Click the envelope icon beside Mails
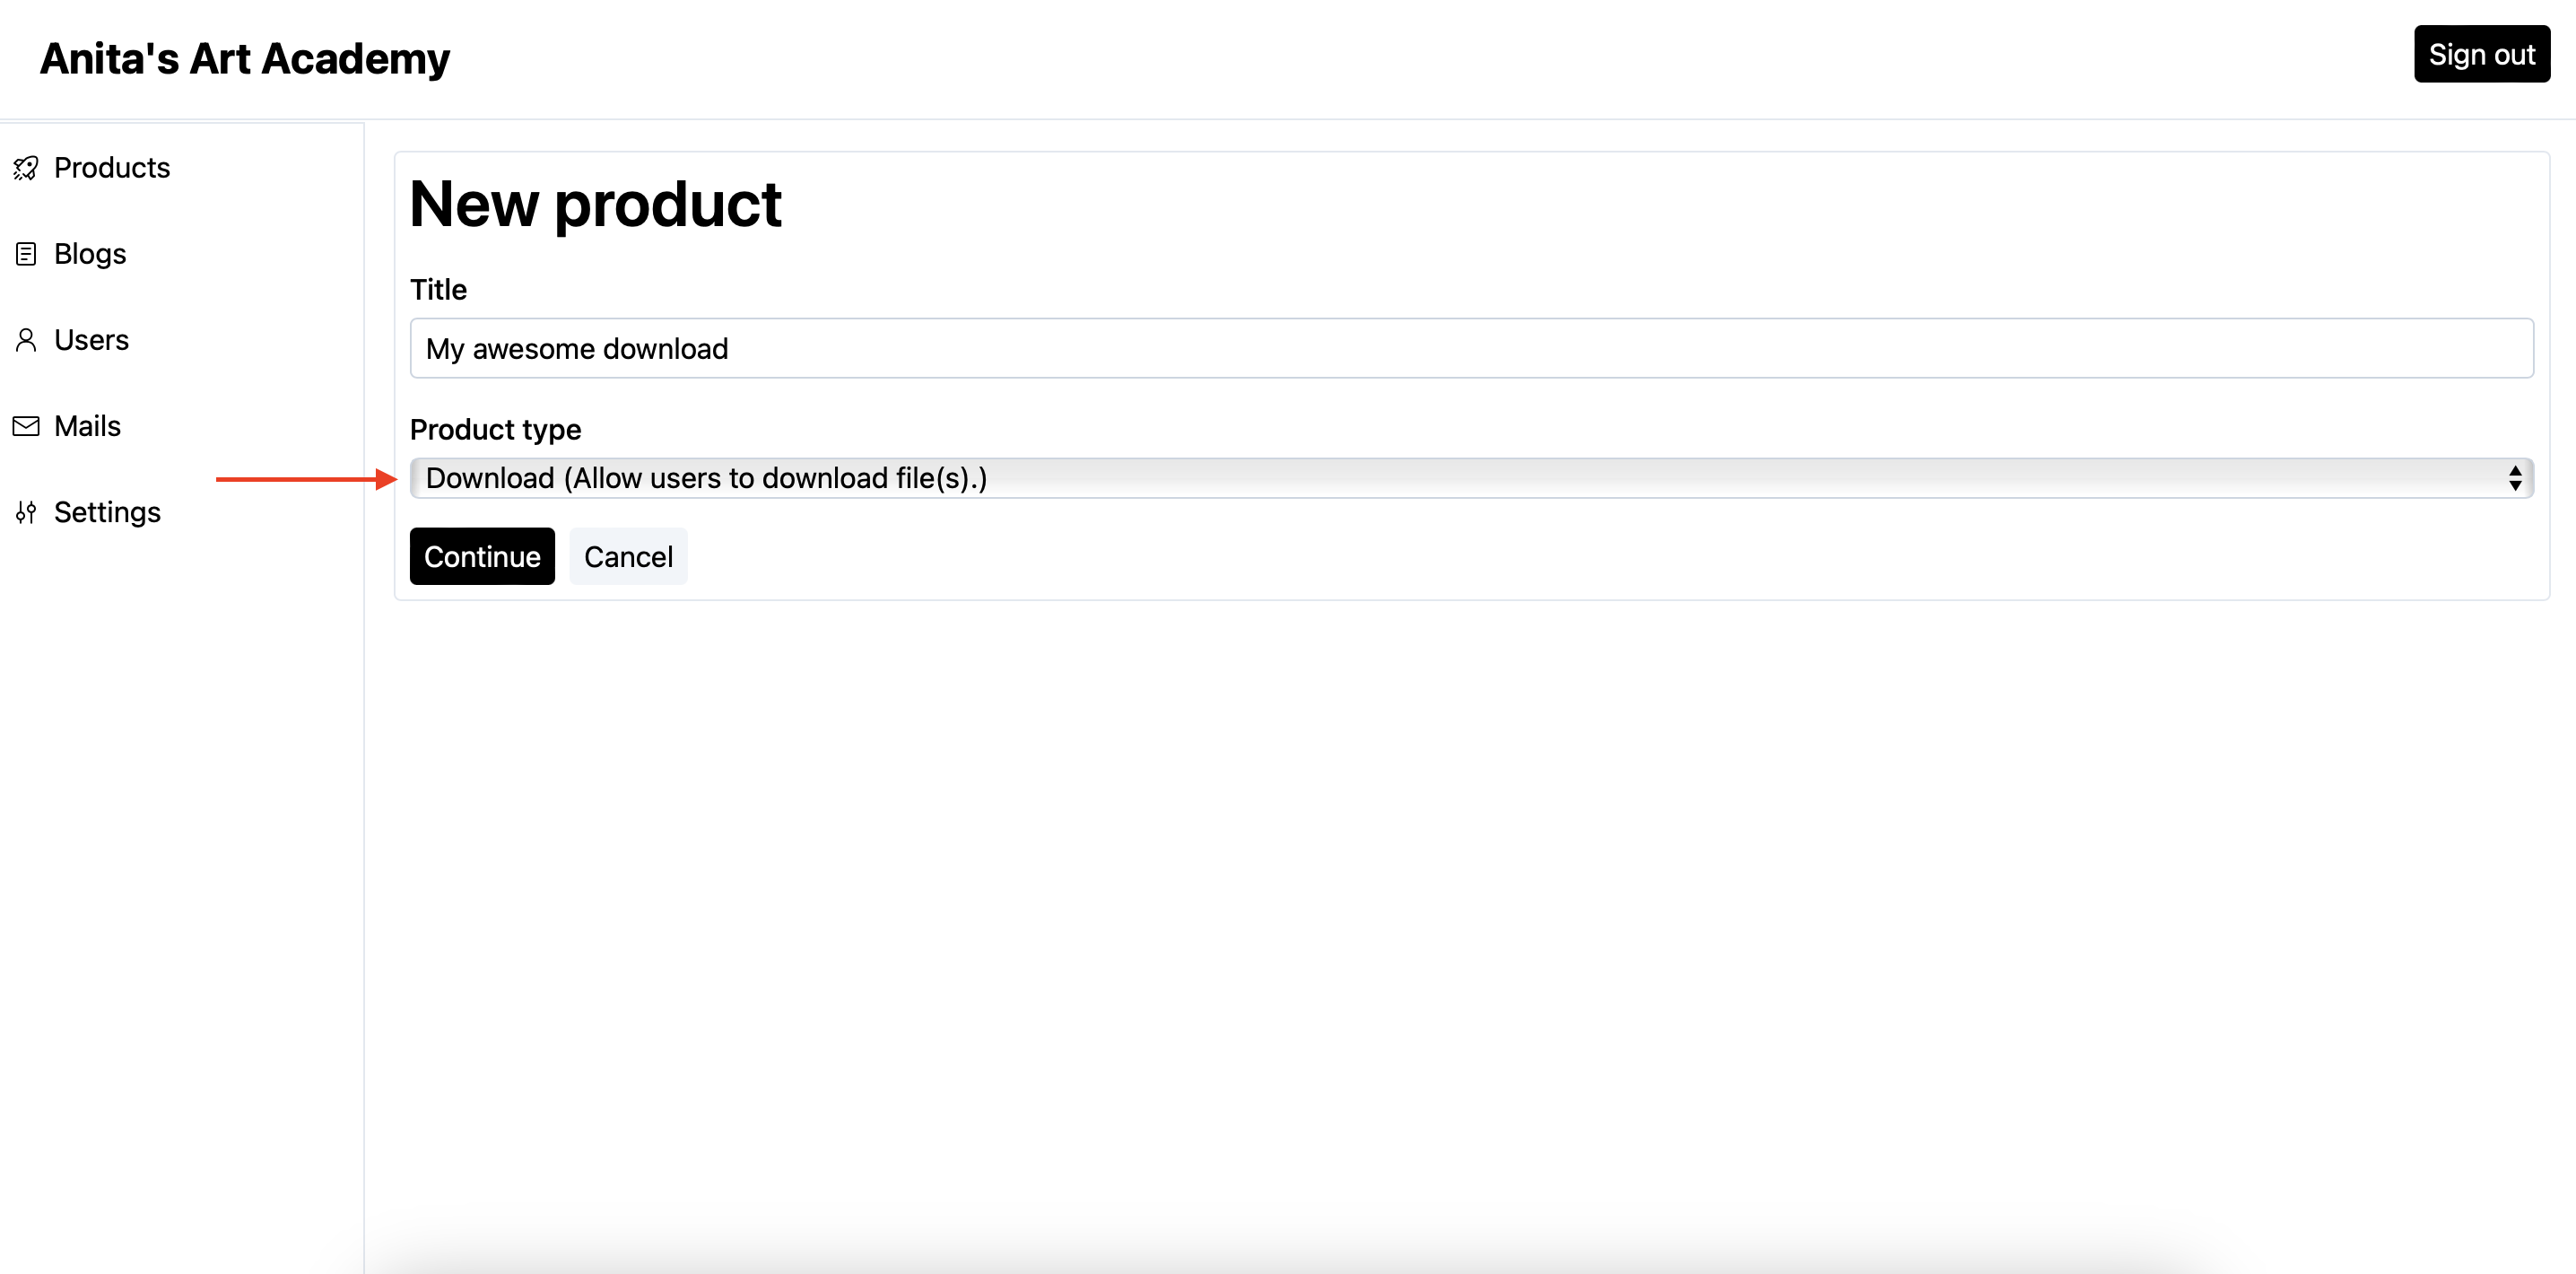2576x1274 pixels. 26,426
